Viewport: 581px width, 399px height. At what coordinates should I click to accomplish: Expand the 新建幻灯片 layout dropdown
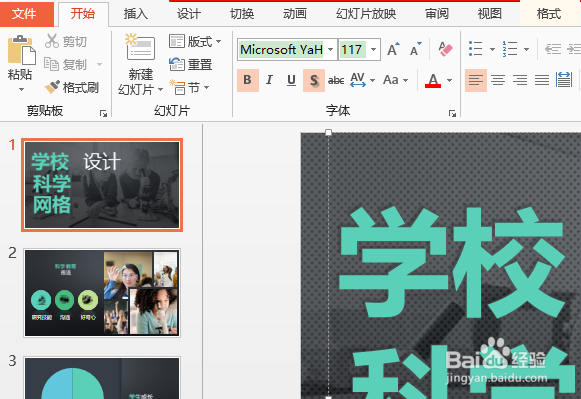click(x=160, y=90)
